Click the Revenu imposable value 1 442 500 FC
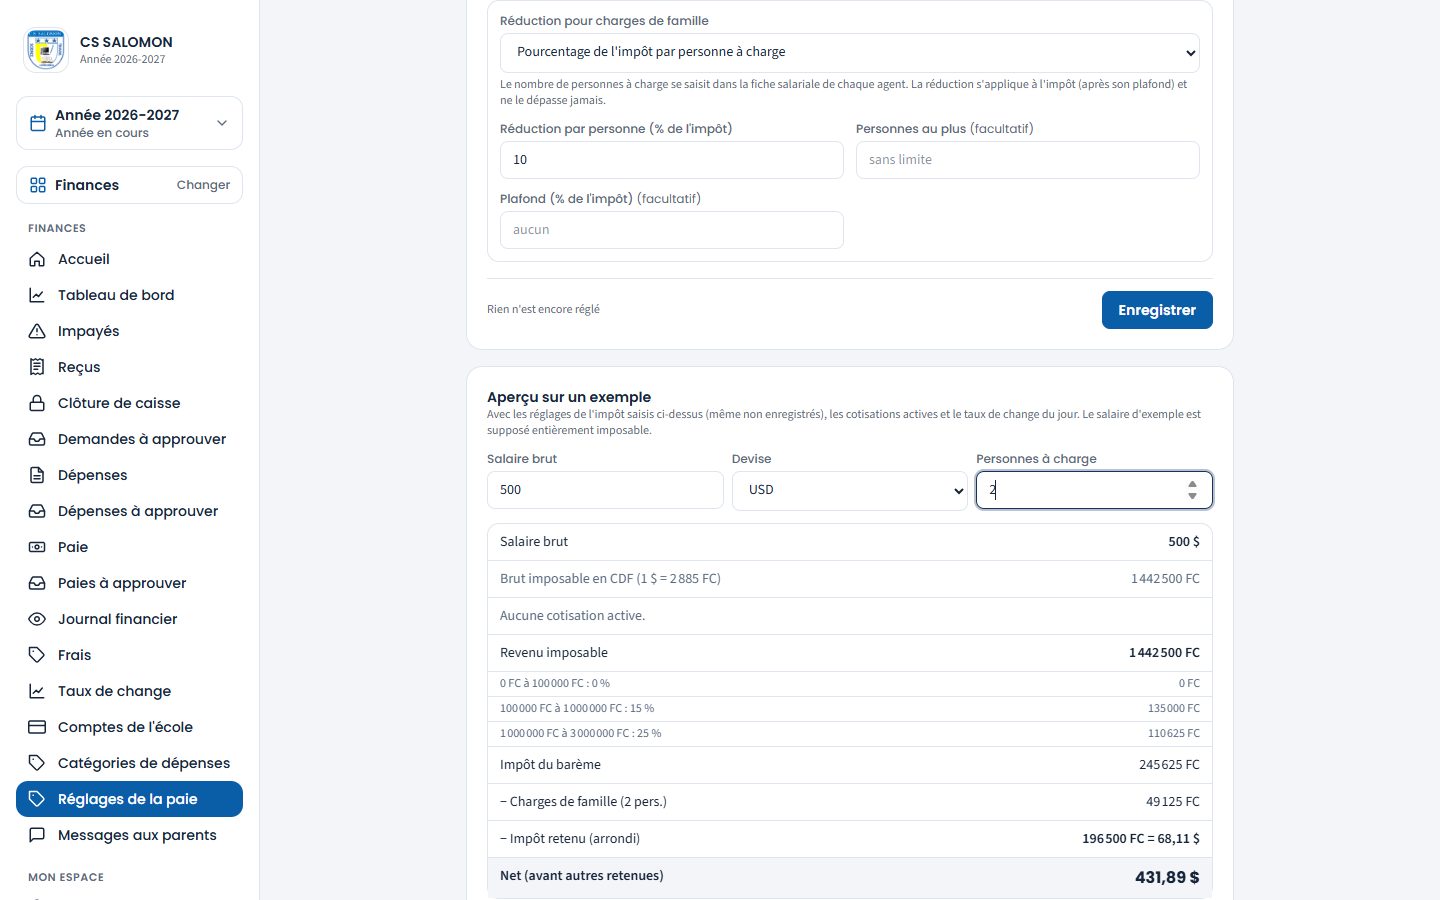 coord(1164,653)
